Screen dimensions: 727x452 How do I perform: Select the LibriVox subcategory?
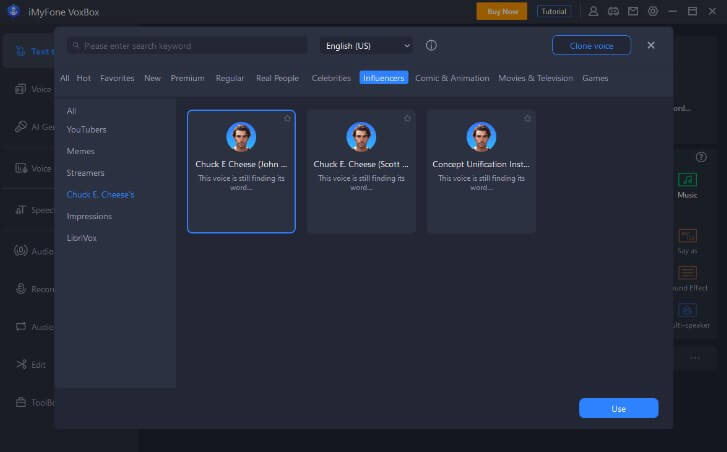82,238
